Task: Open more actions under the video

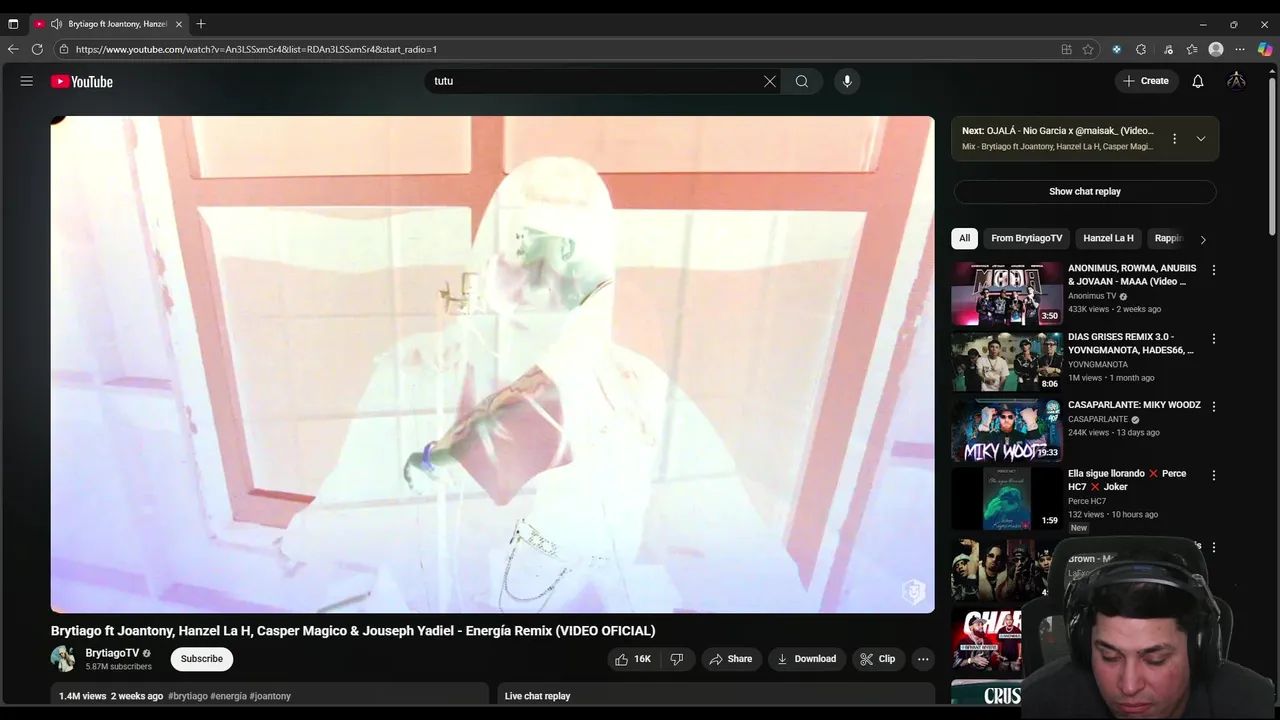Action: (923, 659)
